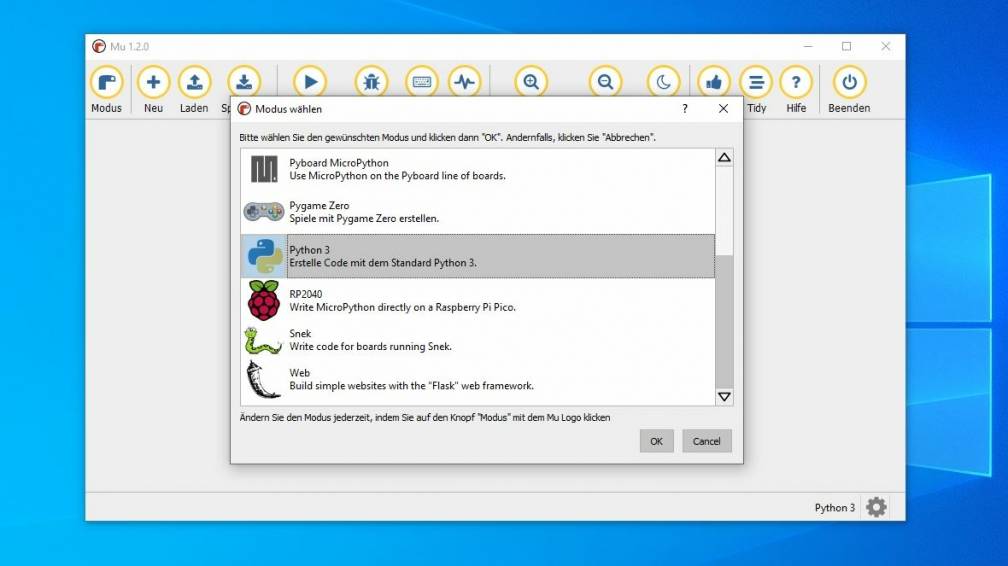Tidy the code with Tidy button
The height and width of the screenshot is (566, 1008).
pos(756,83)
